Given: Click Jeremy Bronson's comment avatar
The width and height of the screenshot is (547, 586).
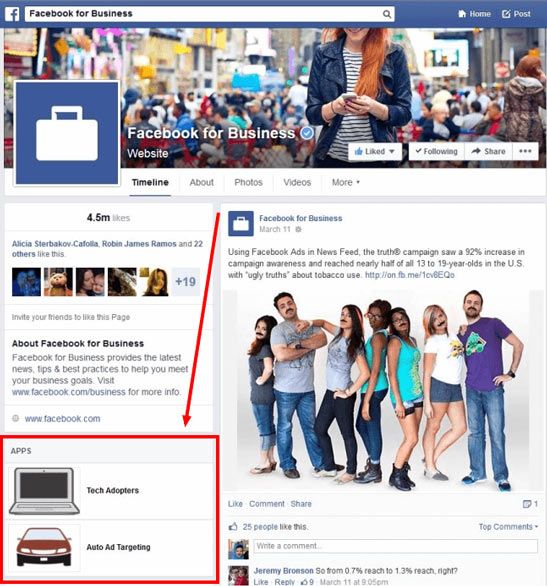Looking at the screenshot, I should [238, 576].
